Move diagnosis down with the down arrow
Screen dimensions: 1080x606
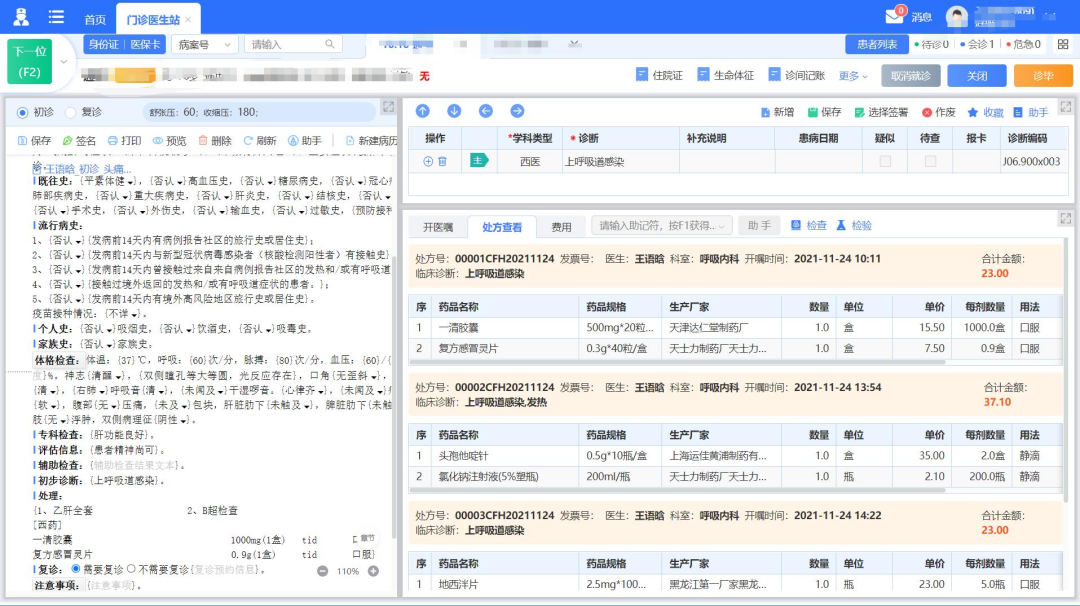(454, 111)
